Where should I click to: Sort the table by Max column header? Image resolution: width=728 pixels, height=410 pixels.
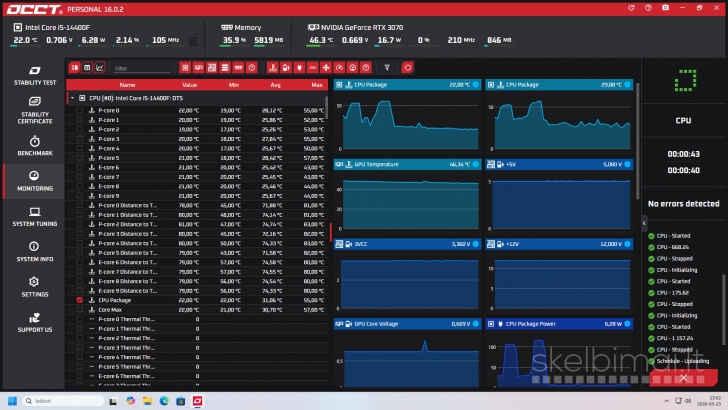316,85
